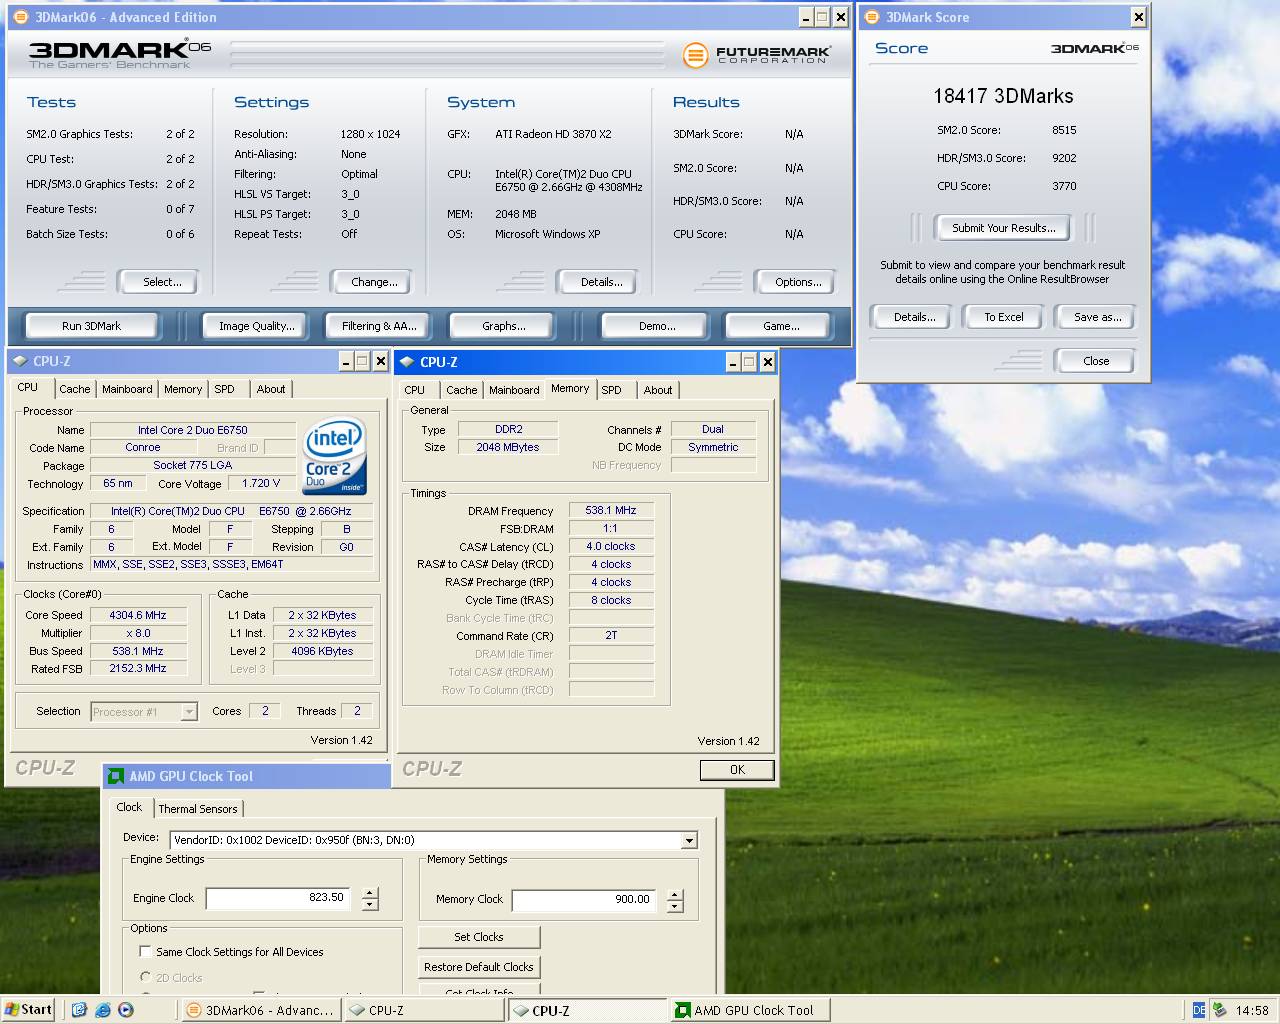Screen dimensions: 1280x1024
Task: Click the 3DMark06 title bar icon
Action: [x=21, y=17]
